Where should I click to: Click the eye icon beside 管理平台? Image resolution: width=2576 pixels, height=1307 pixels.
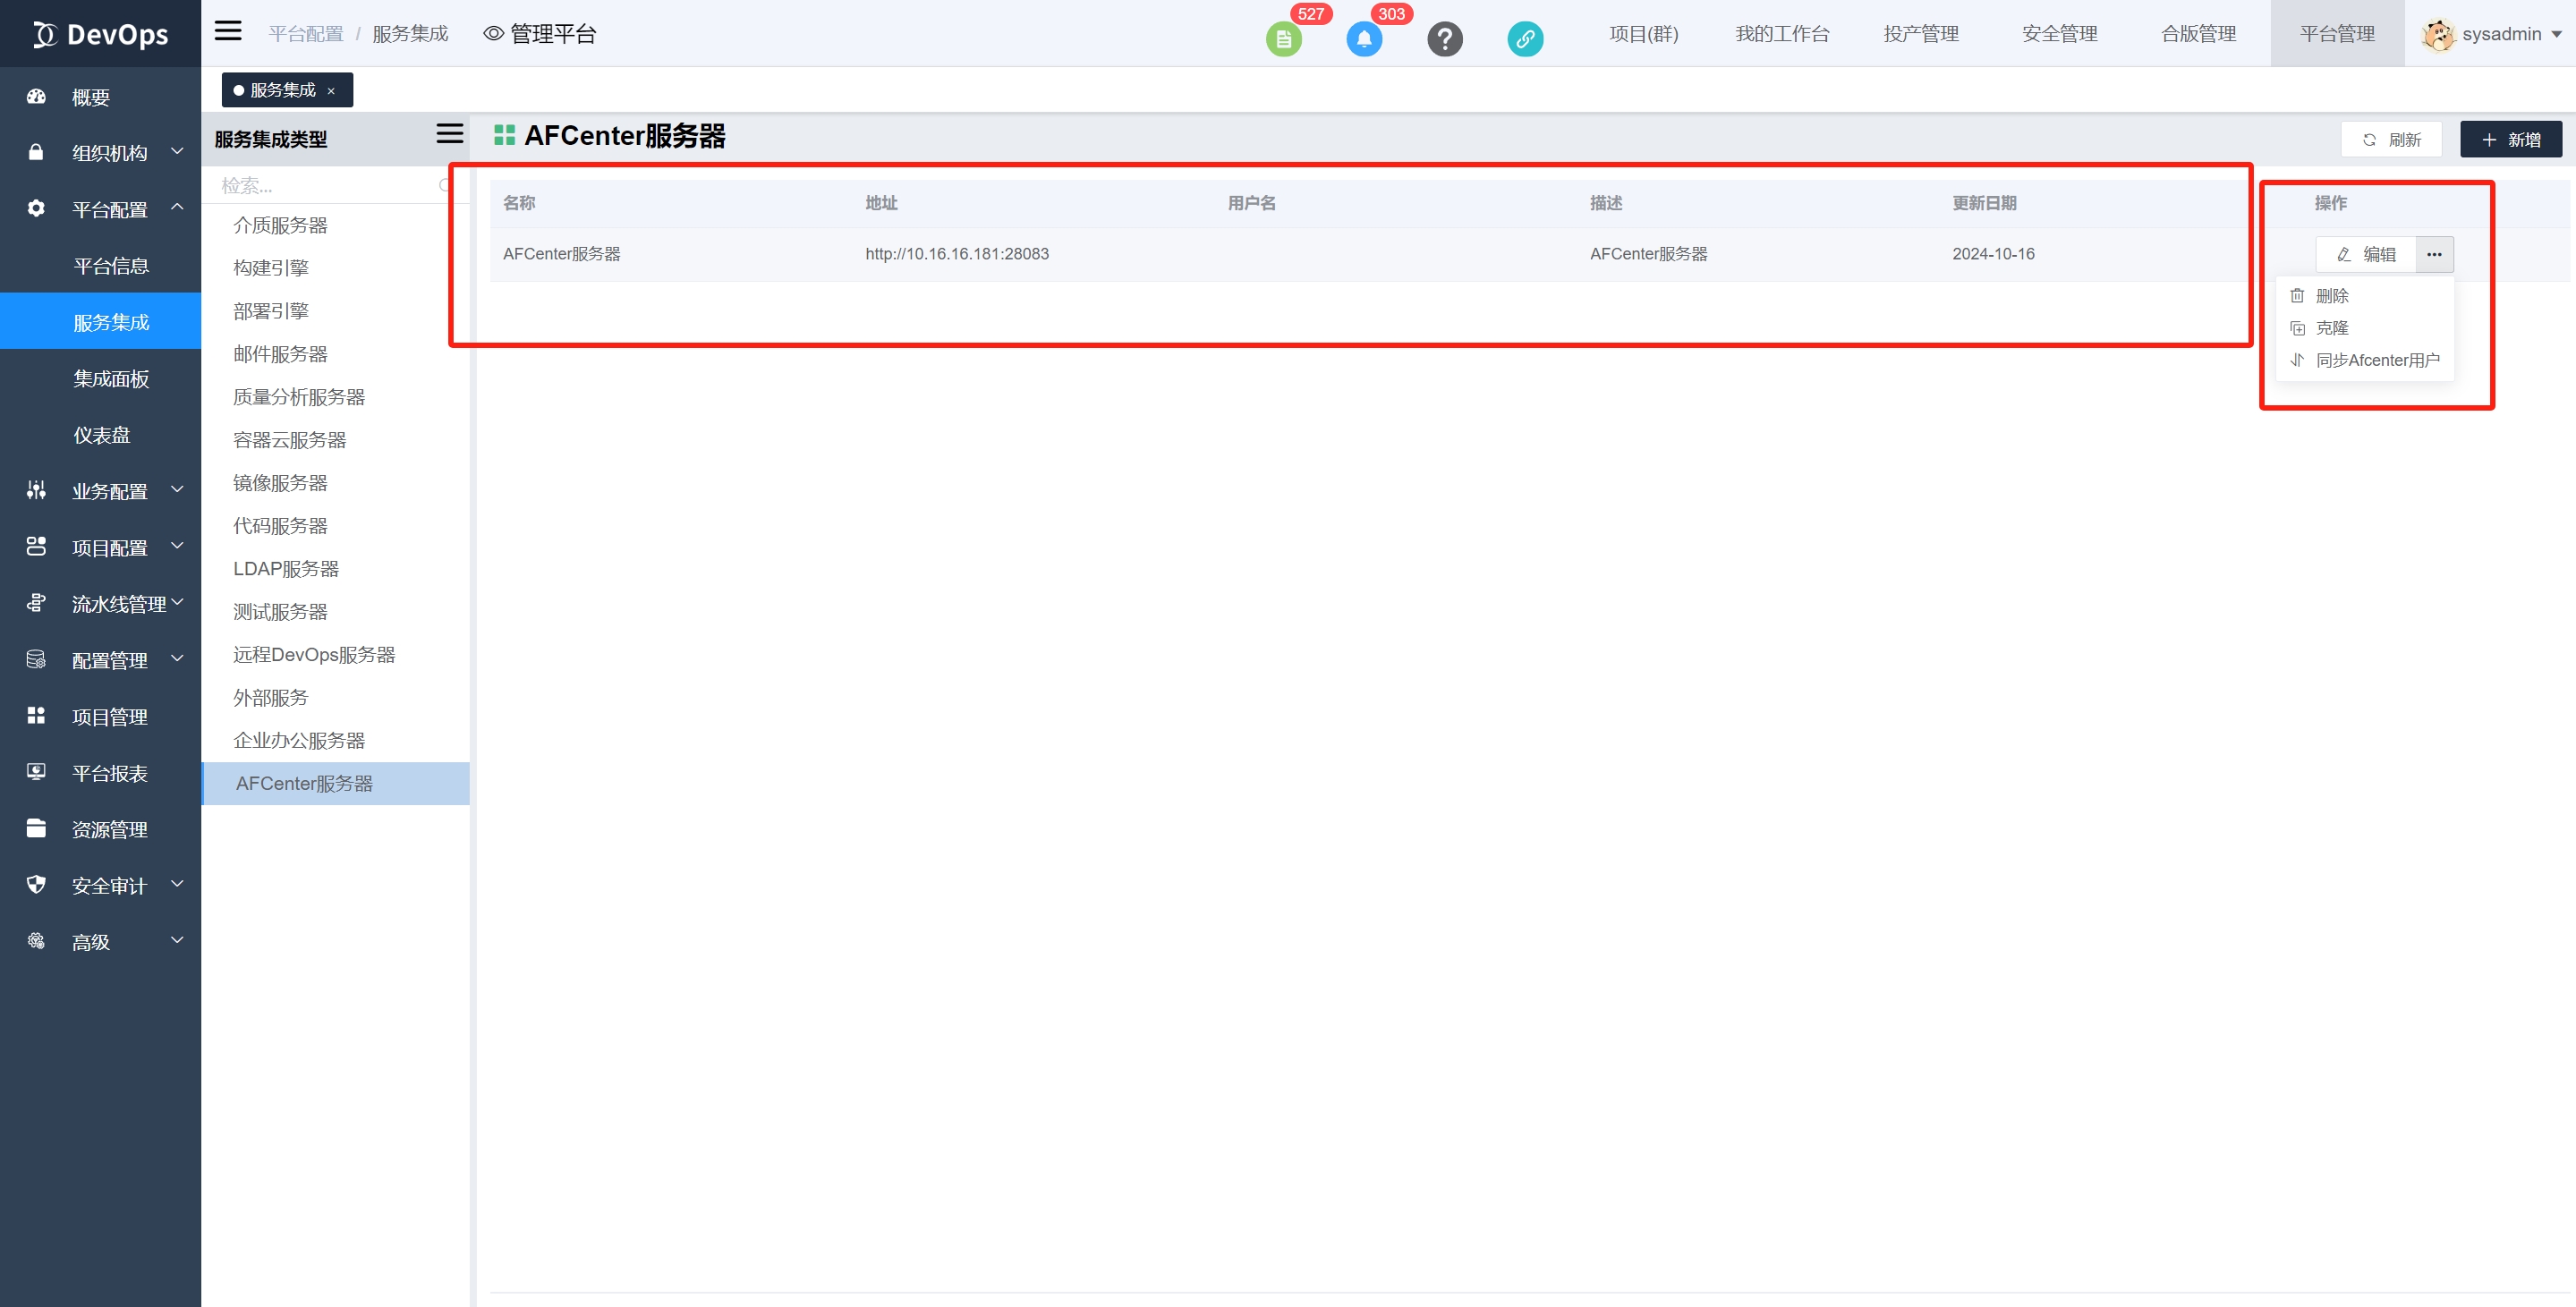[493, 34]
